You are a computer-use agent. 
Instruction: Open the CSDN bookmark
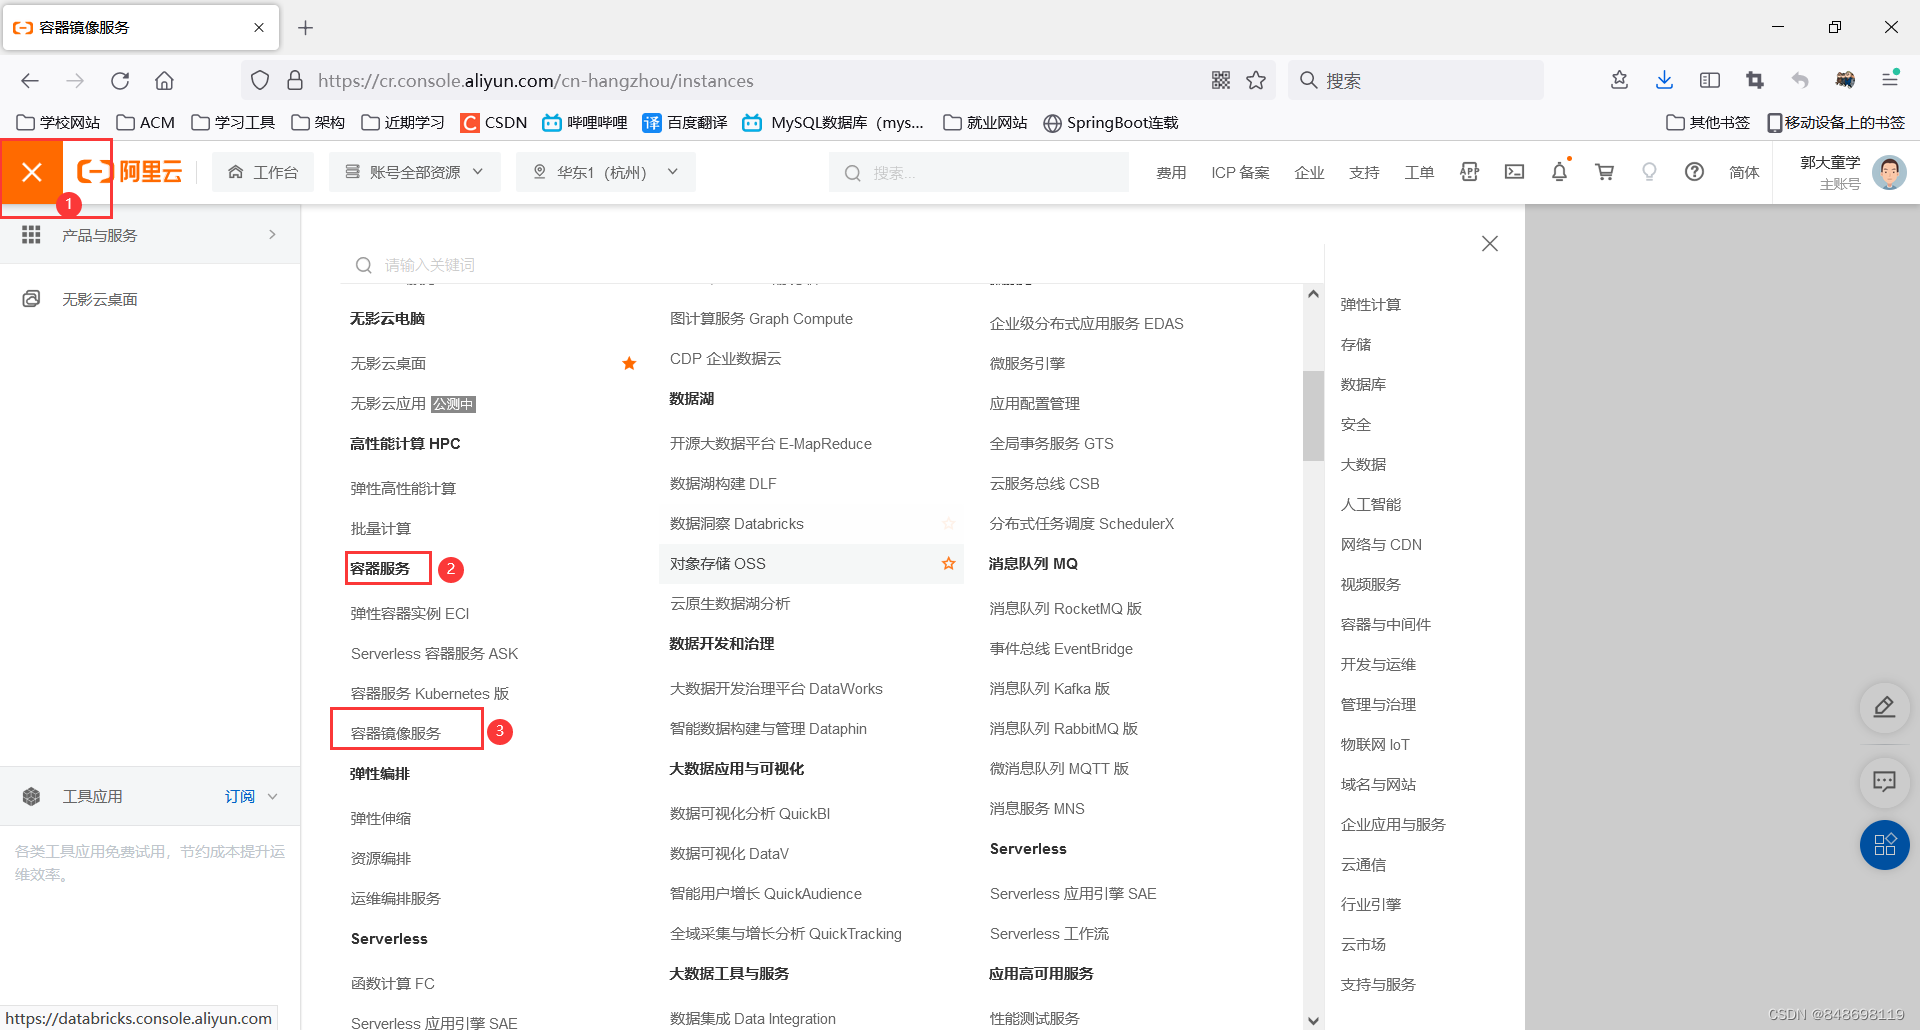coord(493,122)
